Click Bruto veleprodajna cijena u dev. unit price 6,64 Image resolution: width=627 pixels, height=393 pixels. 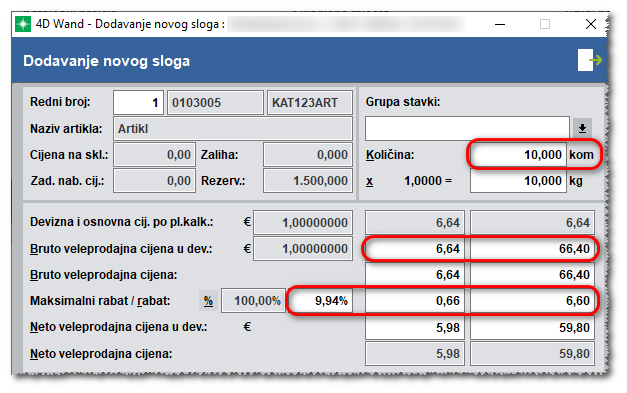pos(415,249)
